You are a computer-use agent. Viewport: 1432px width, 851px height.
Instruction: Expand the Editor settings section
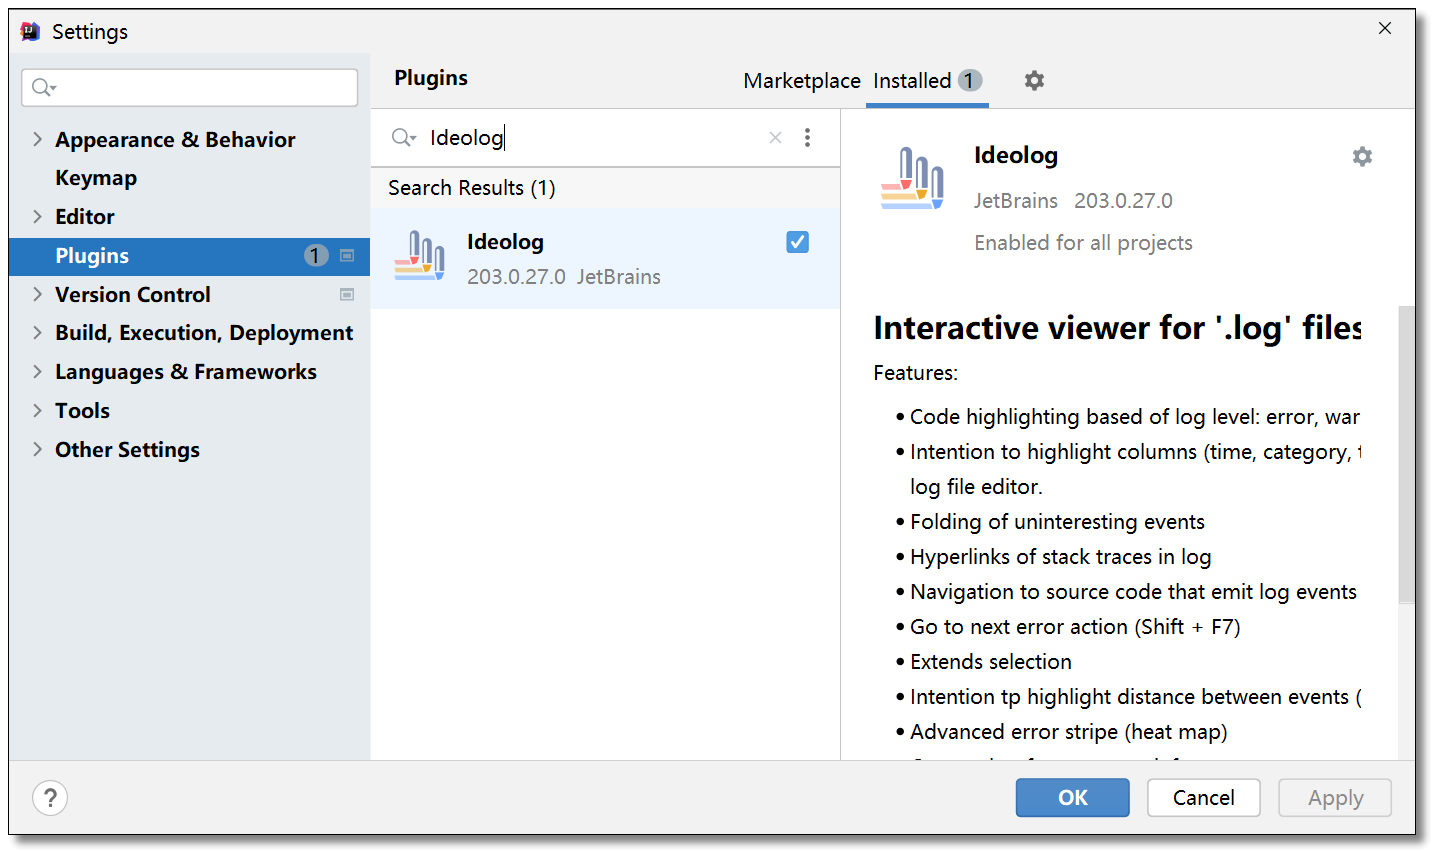(37, 216)
